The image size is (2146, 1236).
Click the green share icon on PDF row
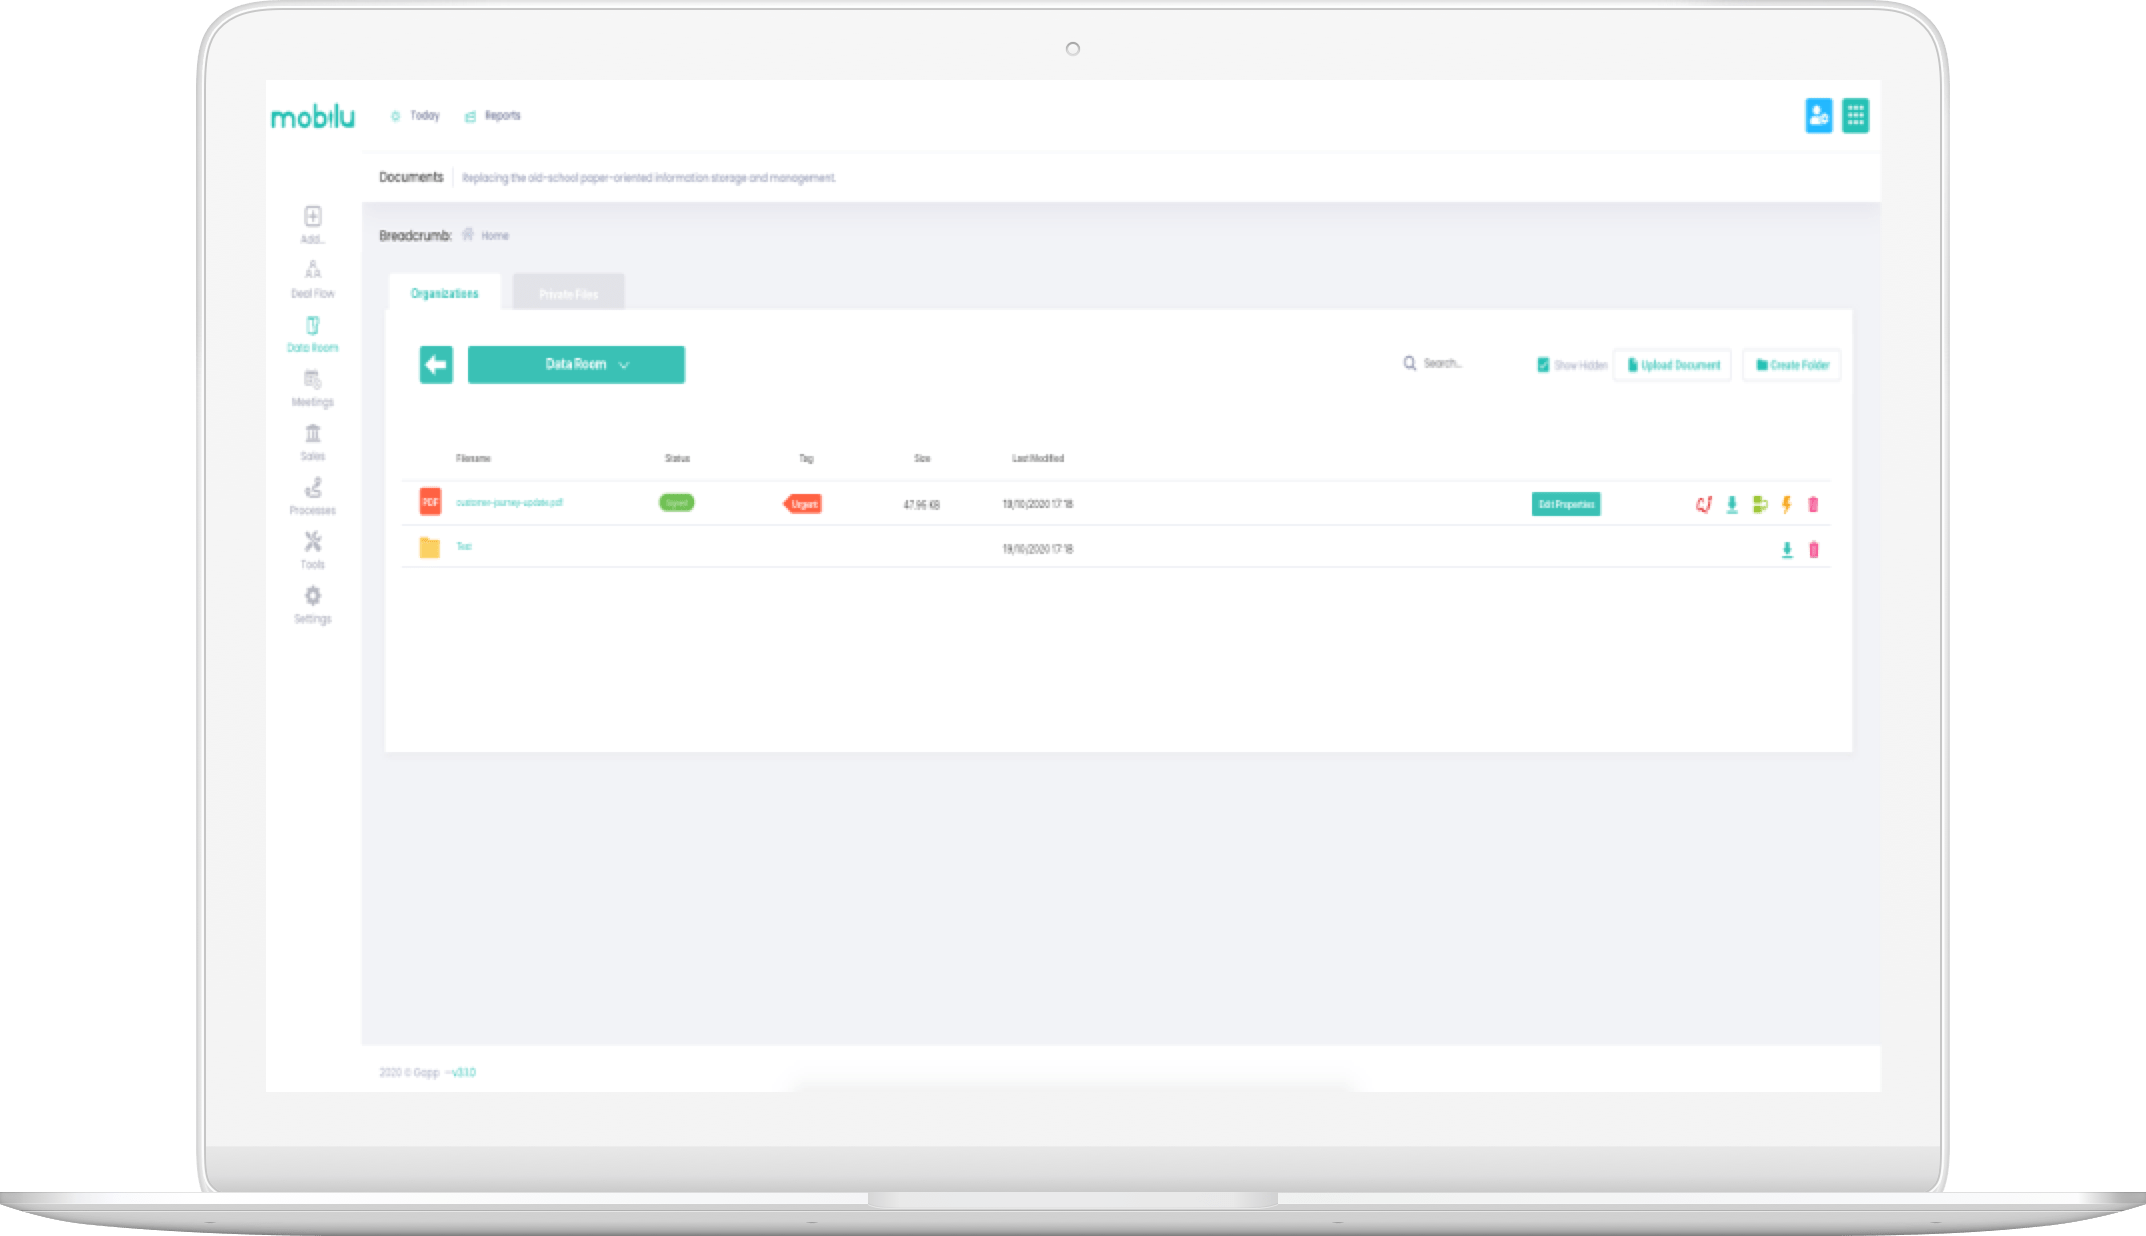[x=1760, y=505]
